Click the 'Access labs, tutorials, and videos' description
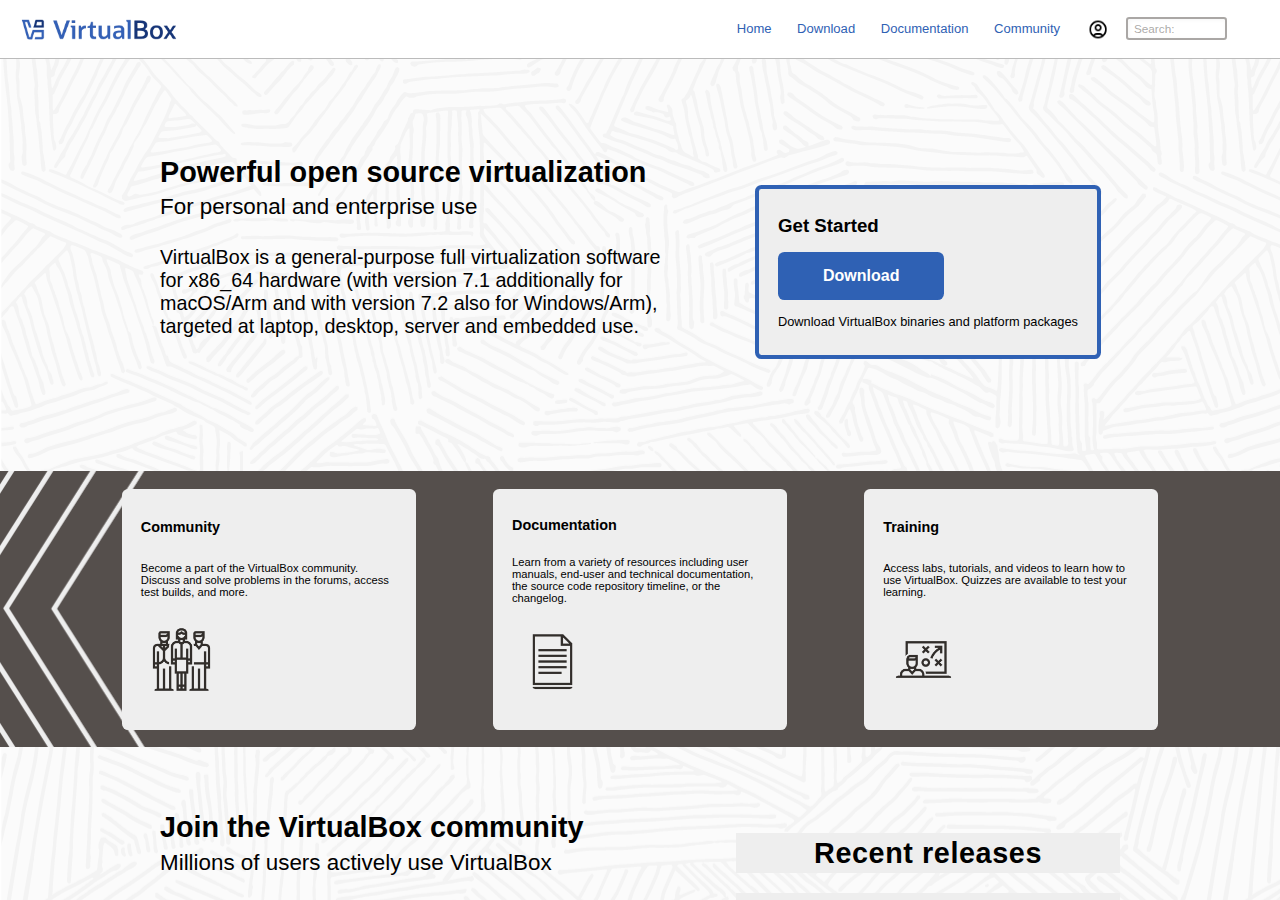The image size is (1280, 900). coord(1005,580)
